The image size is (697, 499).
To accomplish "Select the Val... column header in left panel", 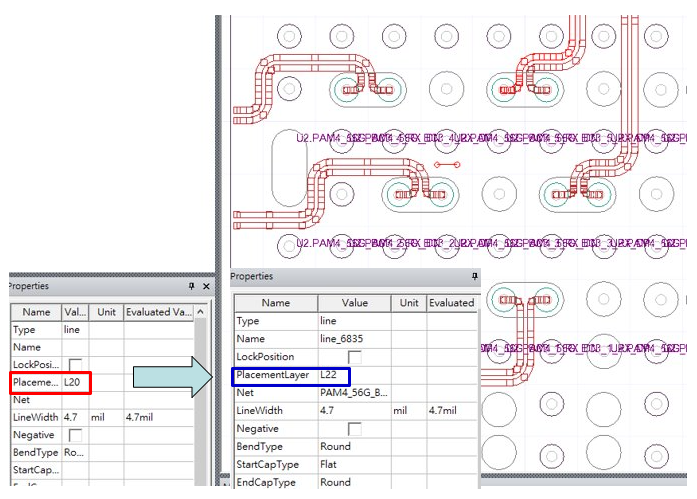I will click(75, 312).
